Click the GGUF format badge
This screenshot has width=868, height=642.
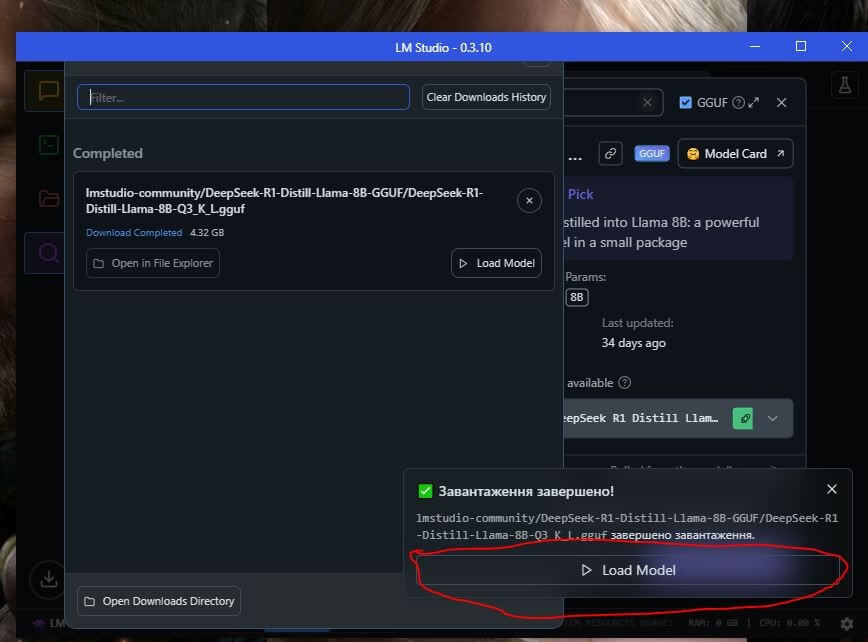coord(652,153)
